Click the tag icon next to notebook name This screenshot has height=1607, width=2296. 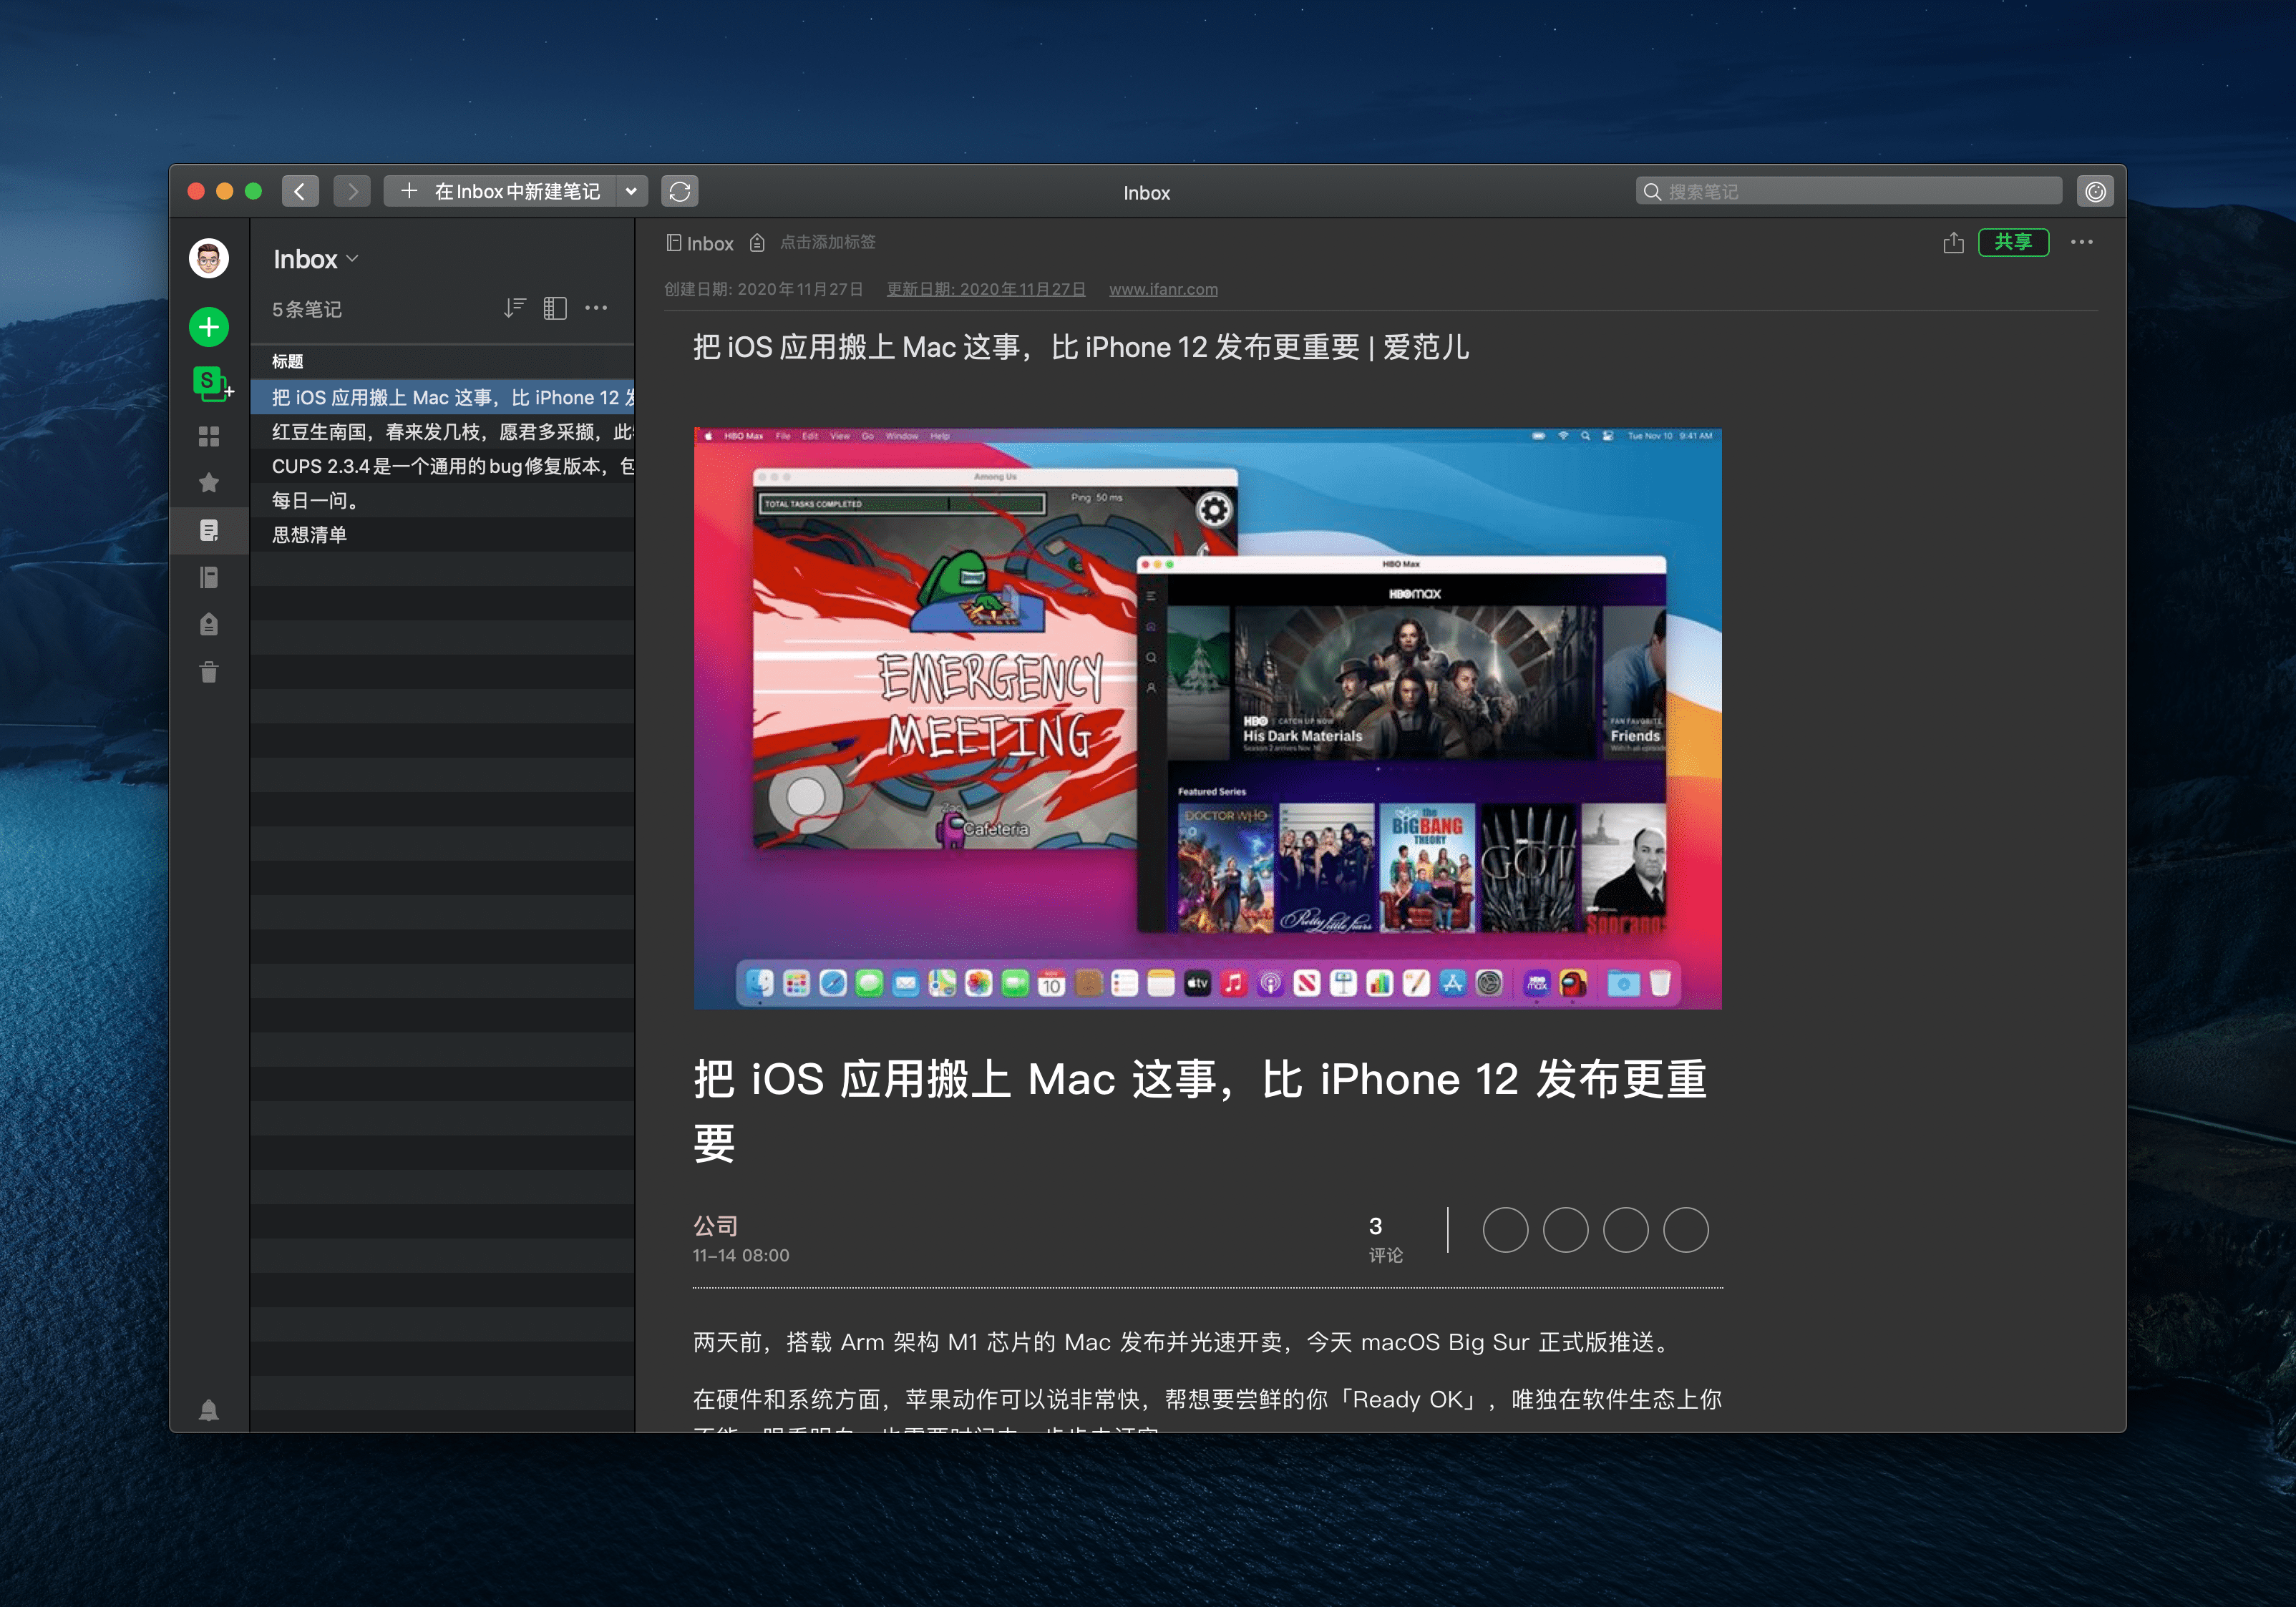point(757,243)
